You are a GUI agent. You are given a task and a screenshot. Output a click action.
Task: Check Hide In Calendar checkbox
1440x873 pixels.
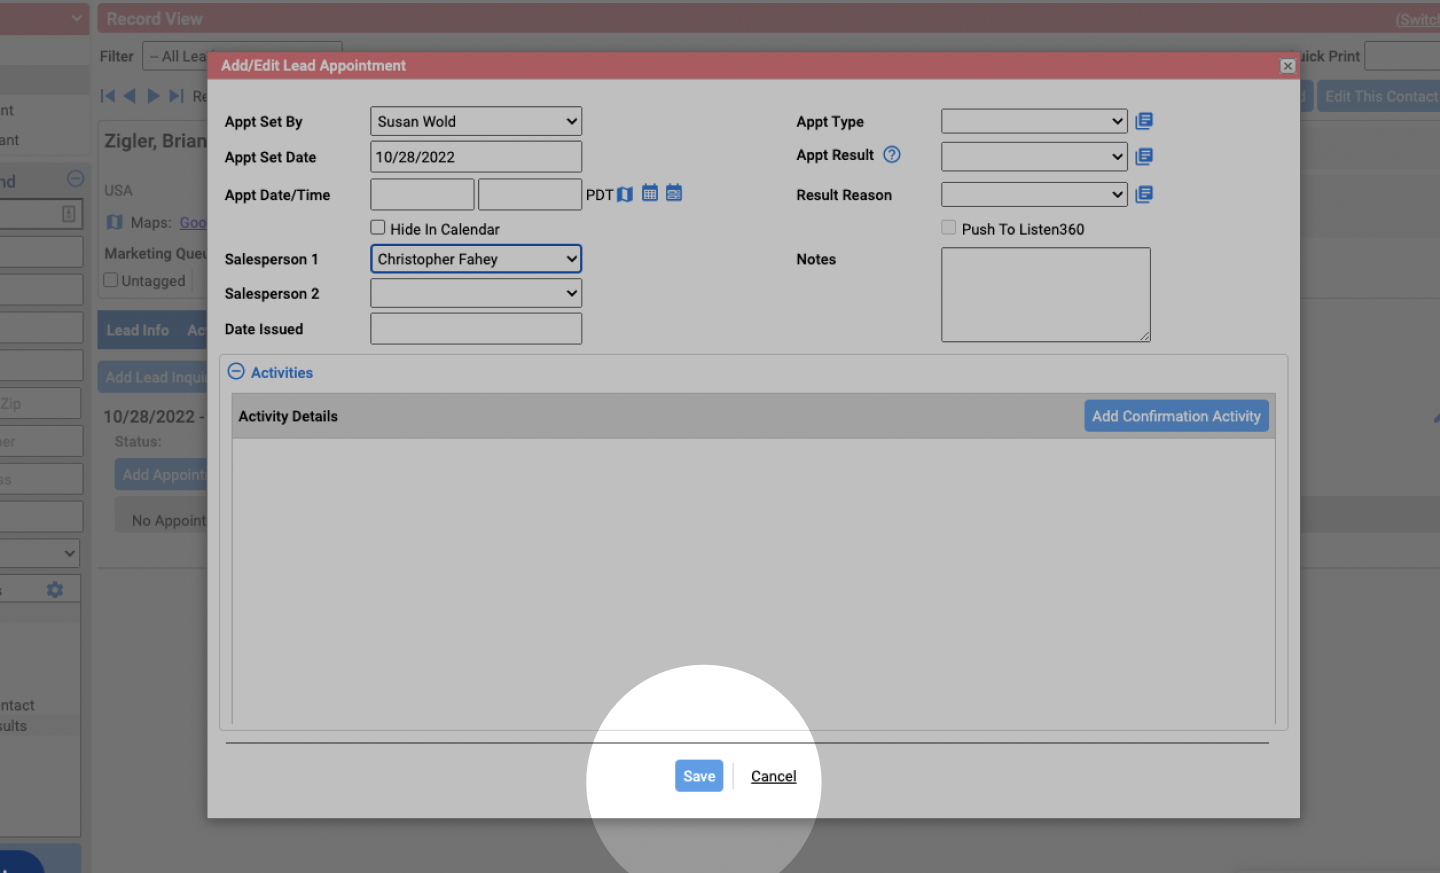coord(378,227)
